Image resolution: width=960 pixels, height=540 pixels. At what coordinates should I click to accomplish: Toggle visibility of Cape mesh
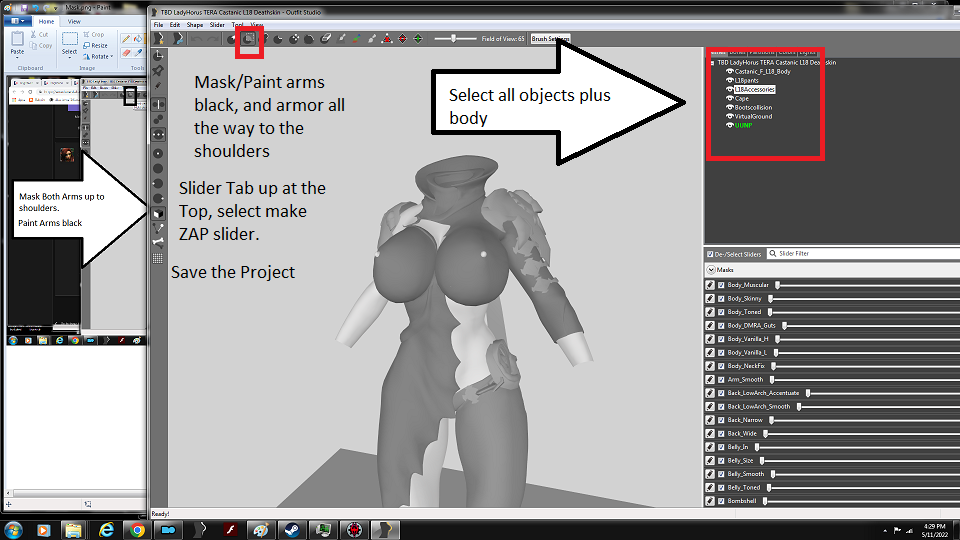pos(729,98)
